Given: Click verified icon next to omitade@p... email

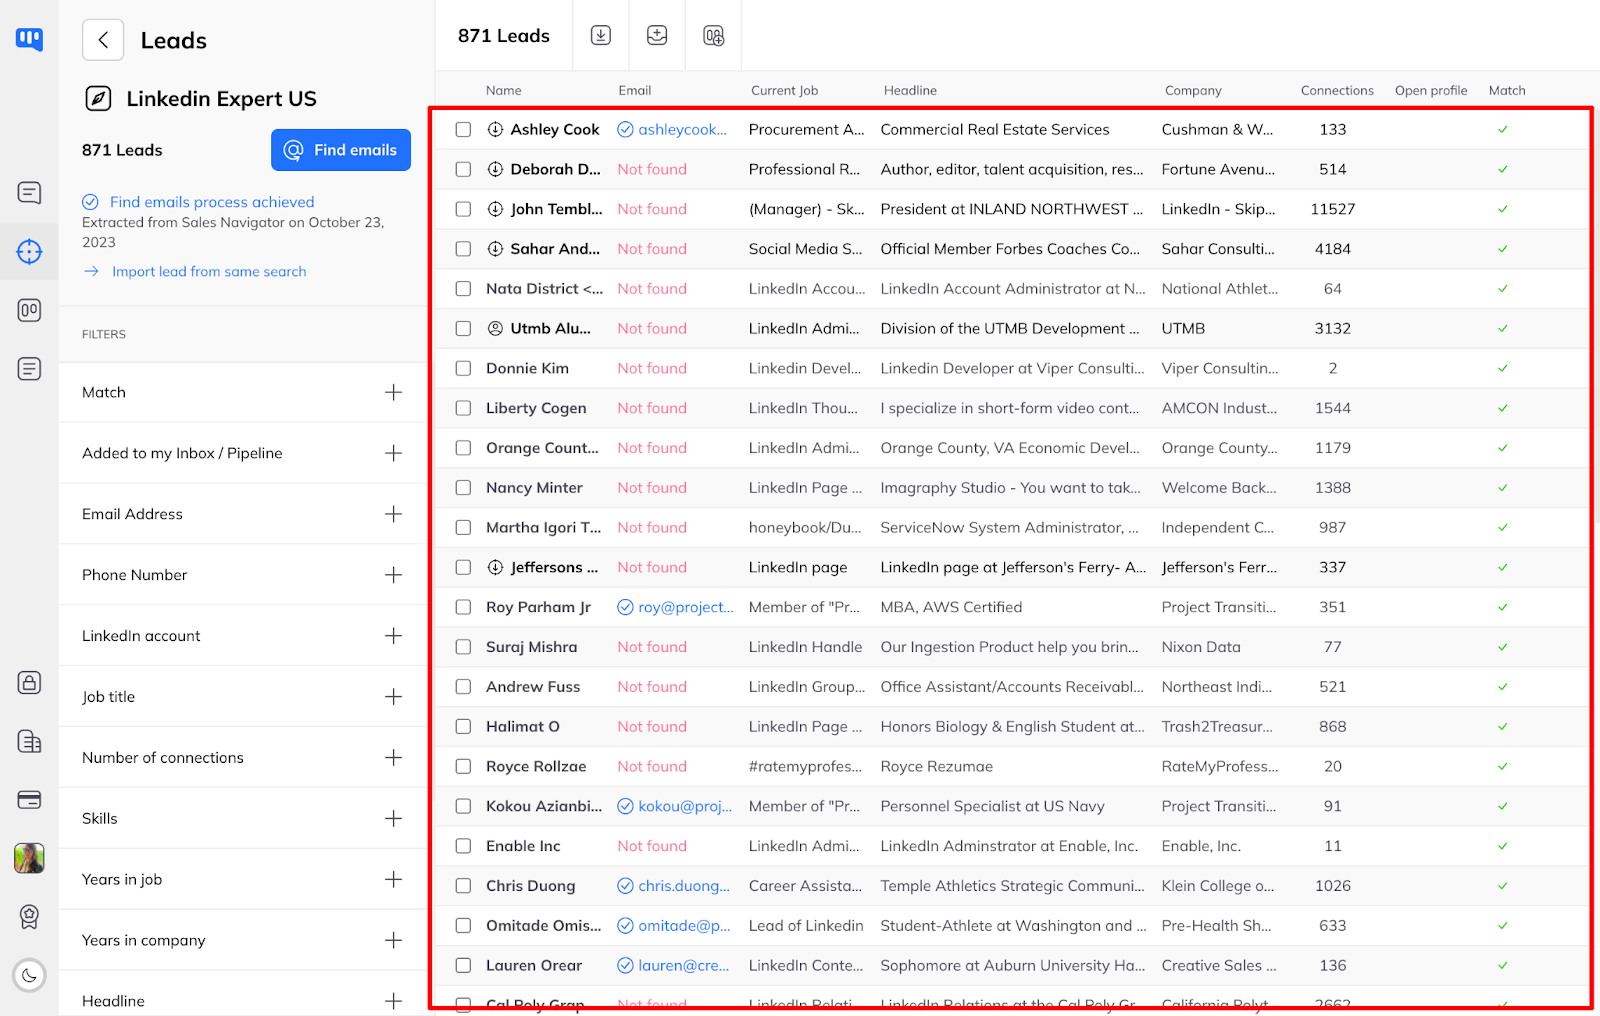Looking at the screenshot, I should tap(625, 926).
